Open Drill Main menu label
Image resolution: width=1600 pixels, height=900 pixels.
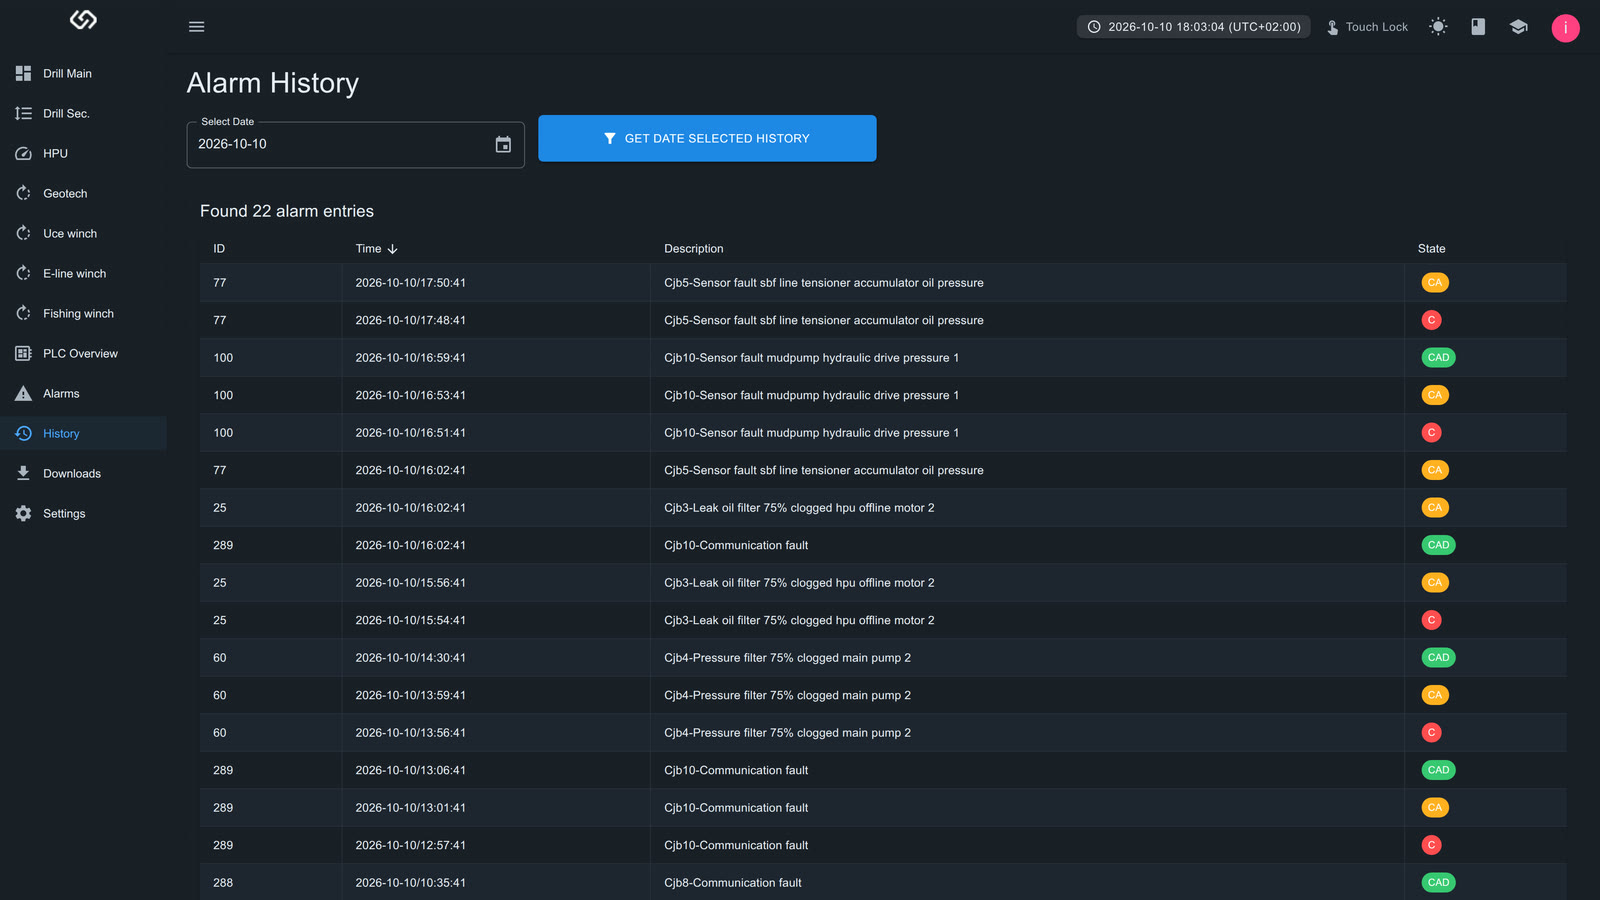67,73
